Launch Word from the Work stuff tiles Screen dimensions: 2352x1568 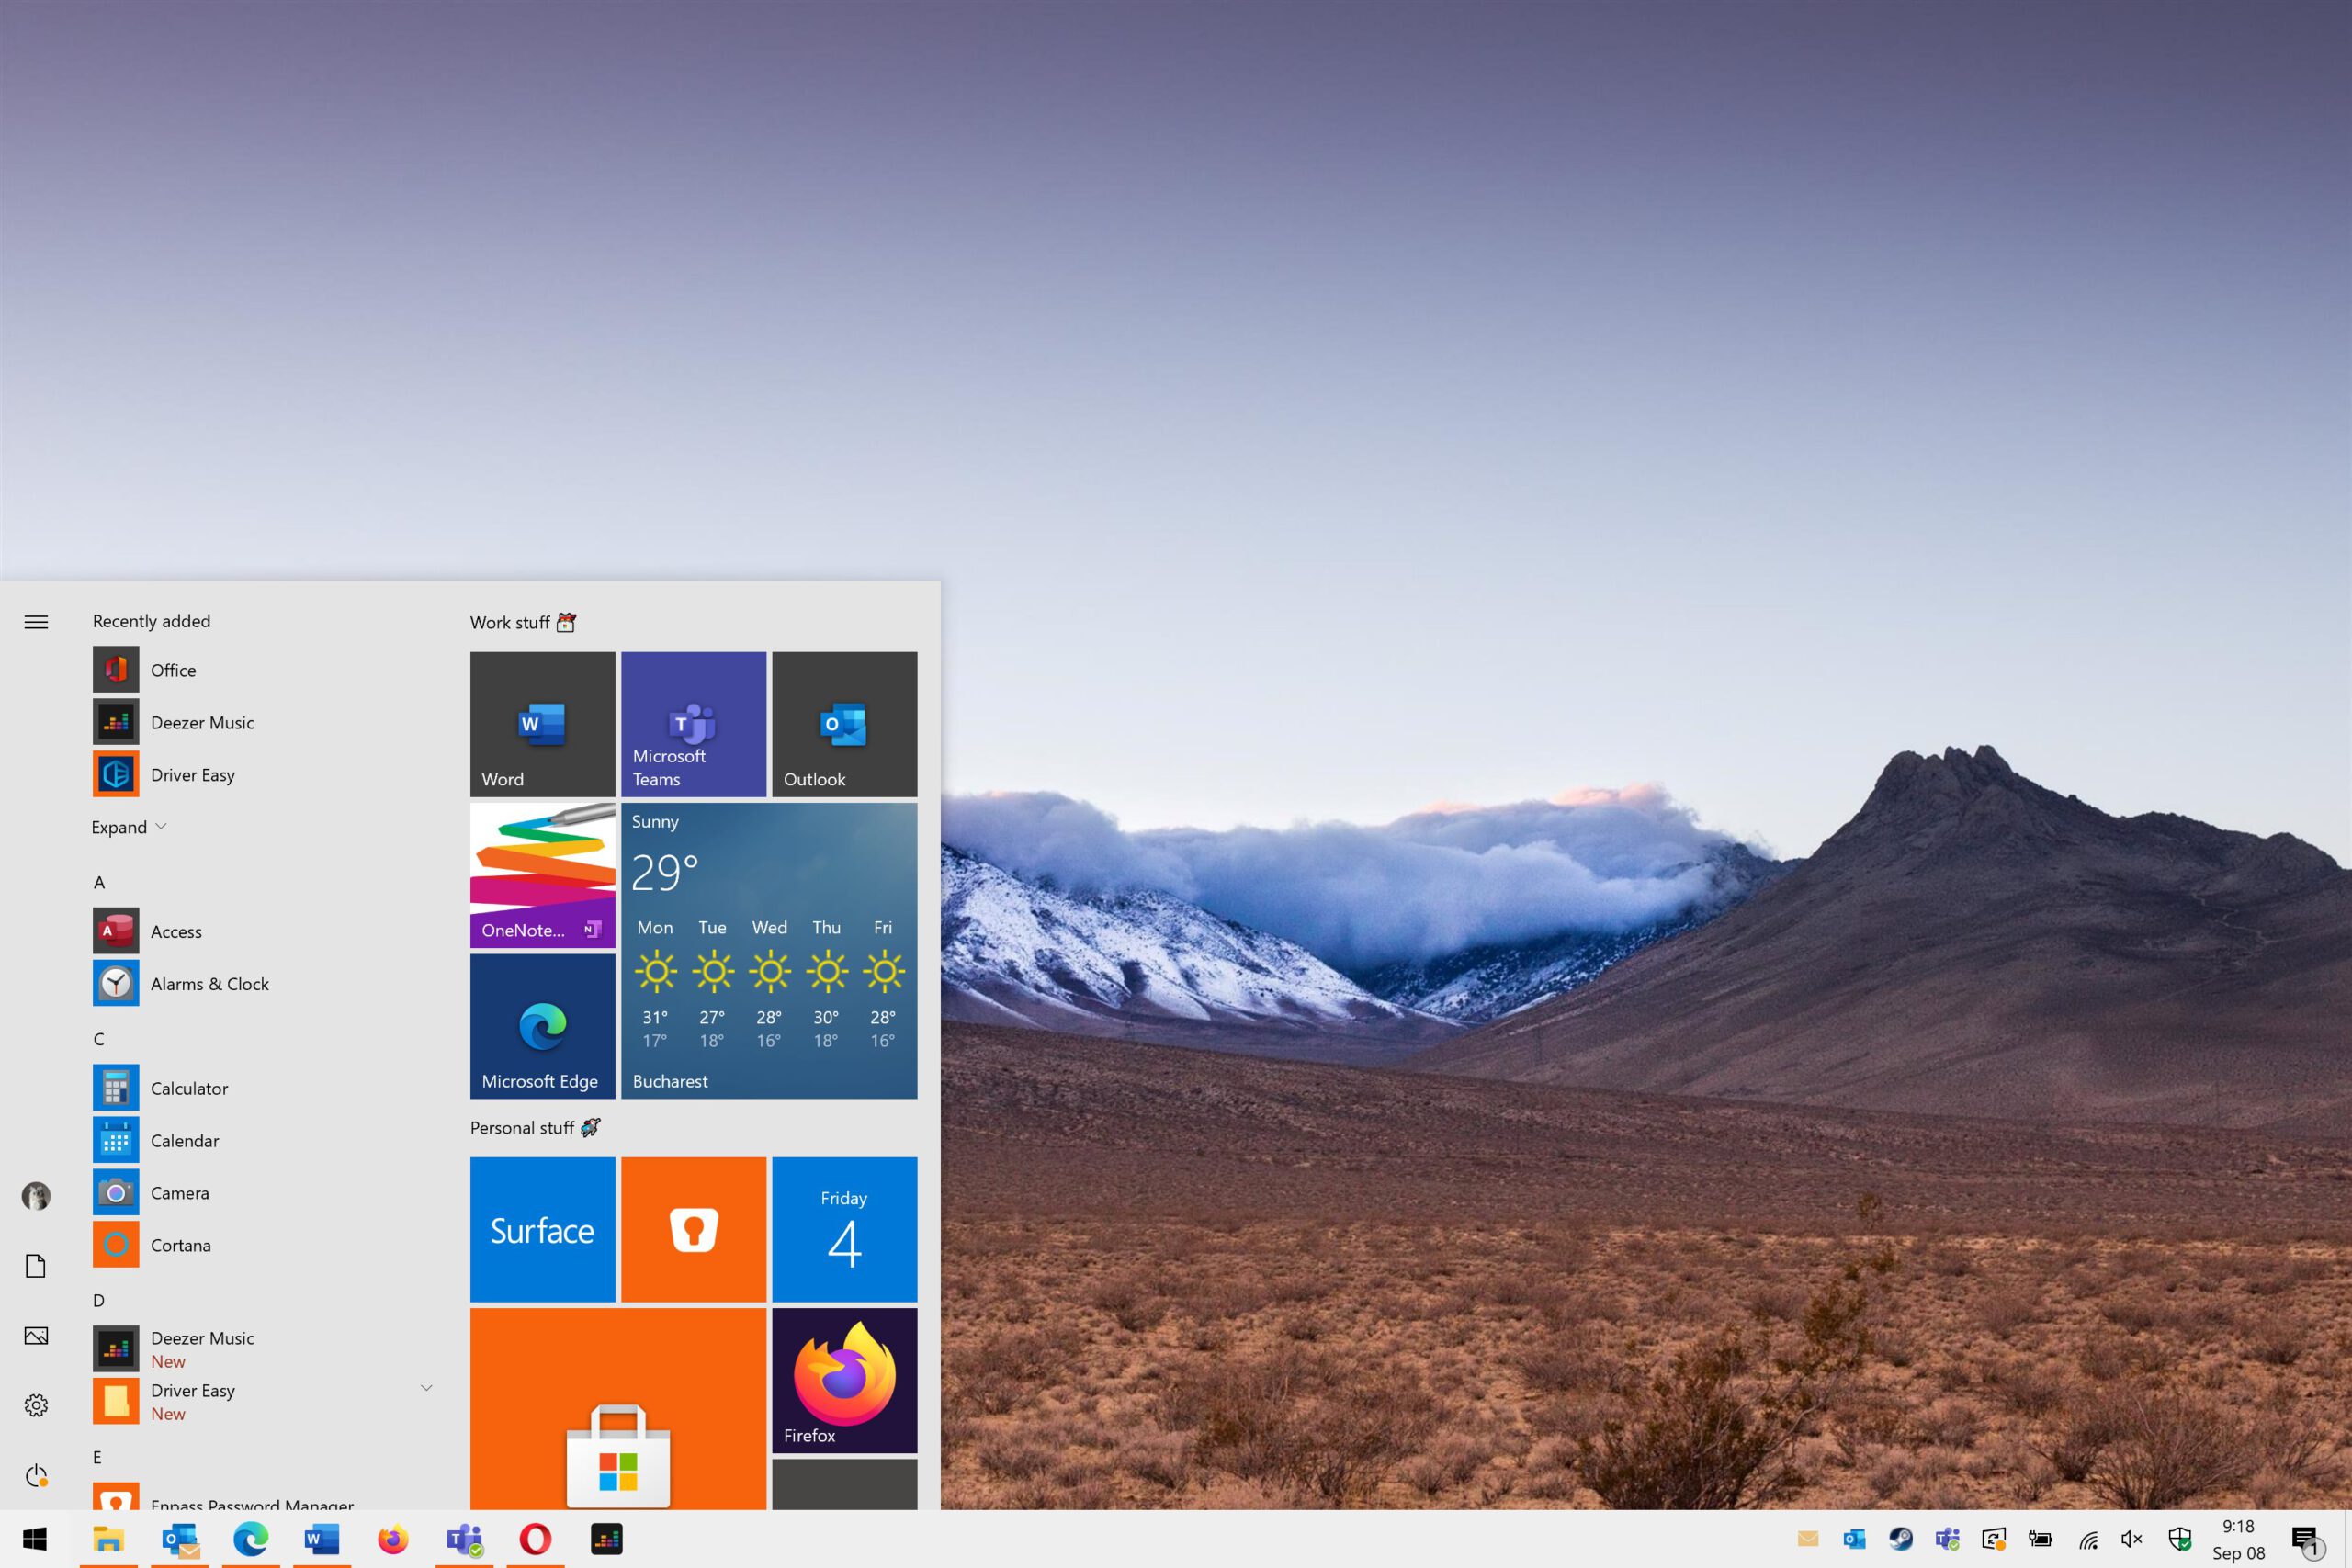pos(542,723)
